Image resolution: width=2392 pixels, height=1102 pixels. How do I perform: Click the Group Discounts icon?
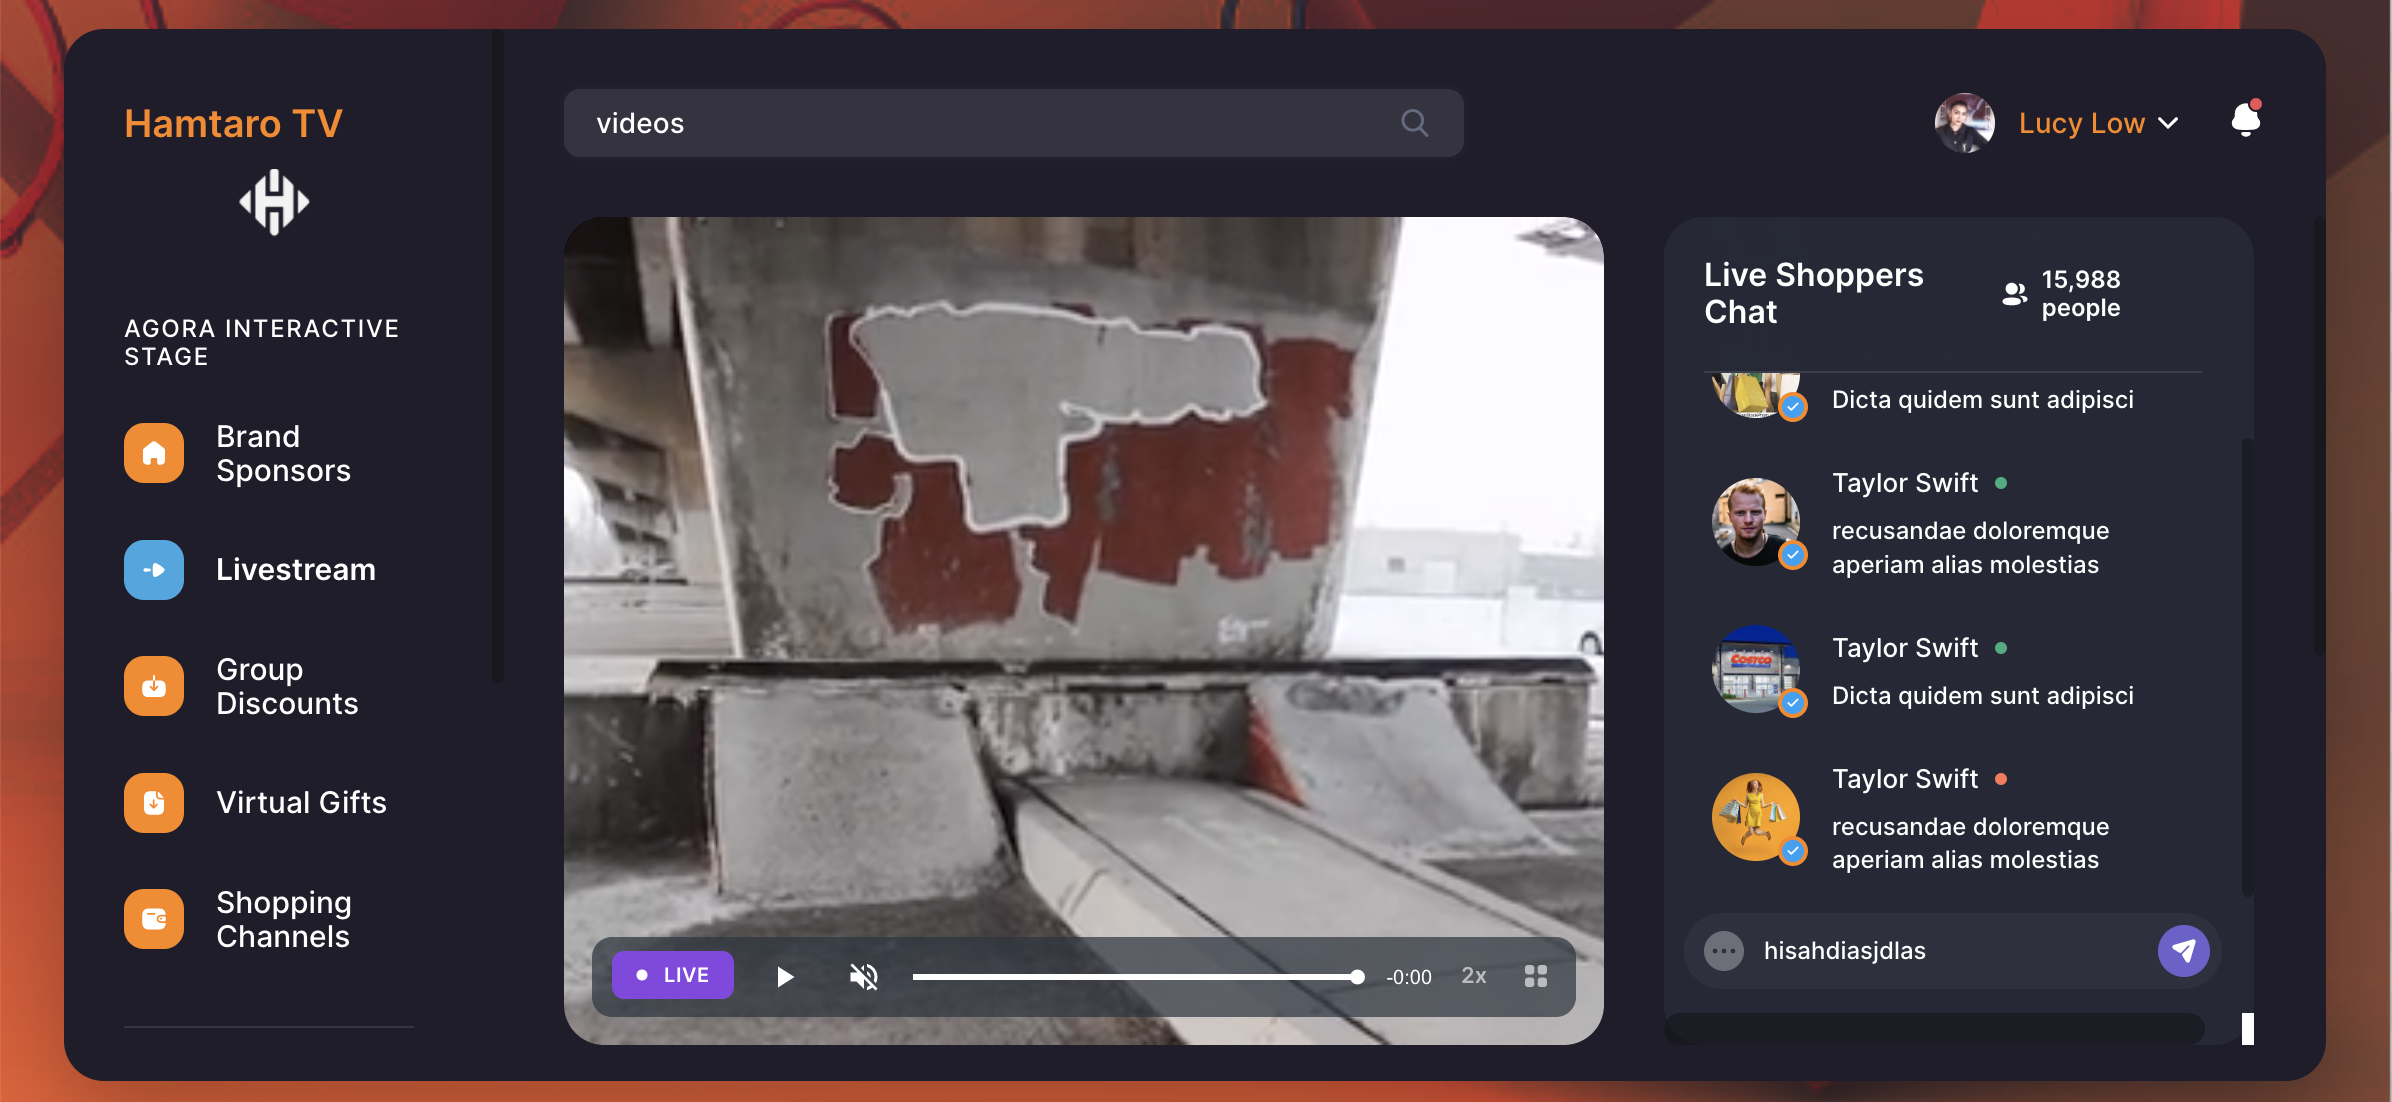tap(154, 686)
